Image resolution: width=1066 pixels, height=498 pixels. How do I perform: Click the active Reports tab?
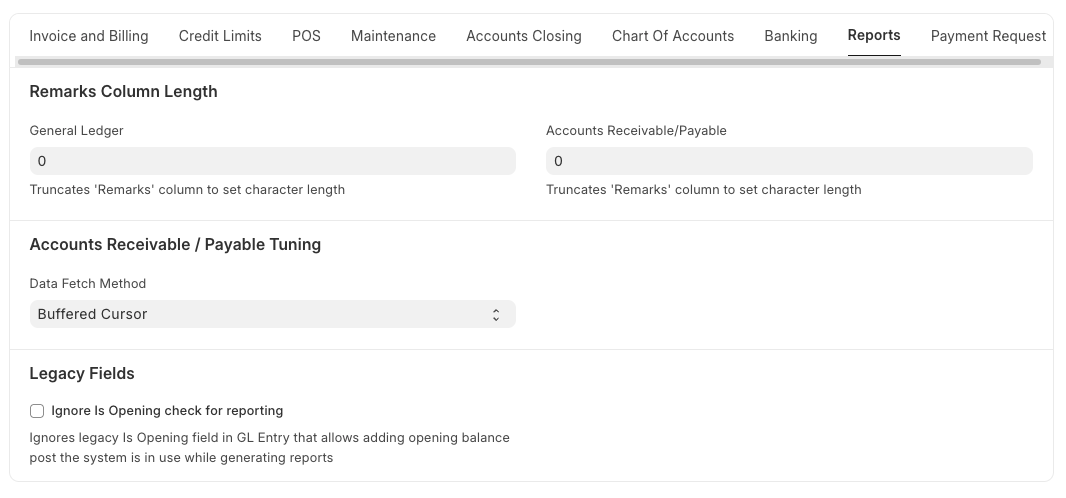click(x=874, y=36)
